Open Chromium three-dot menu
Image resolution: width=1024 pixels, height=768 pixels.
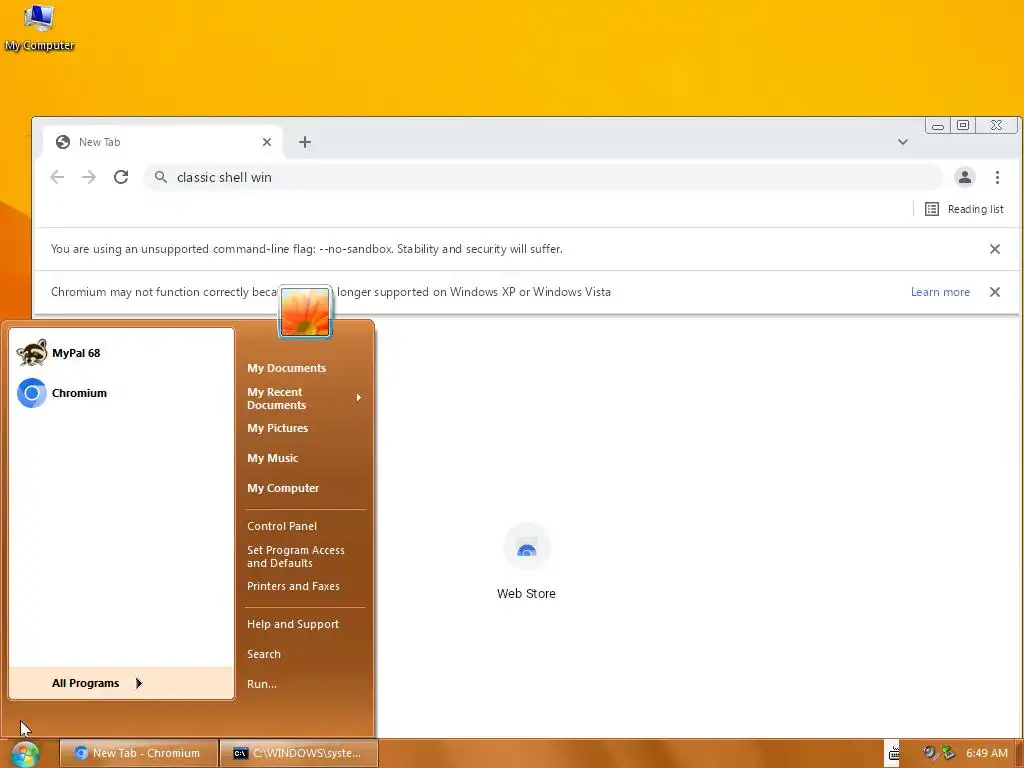(997, 177)
